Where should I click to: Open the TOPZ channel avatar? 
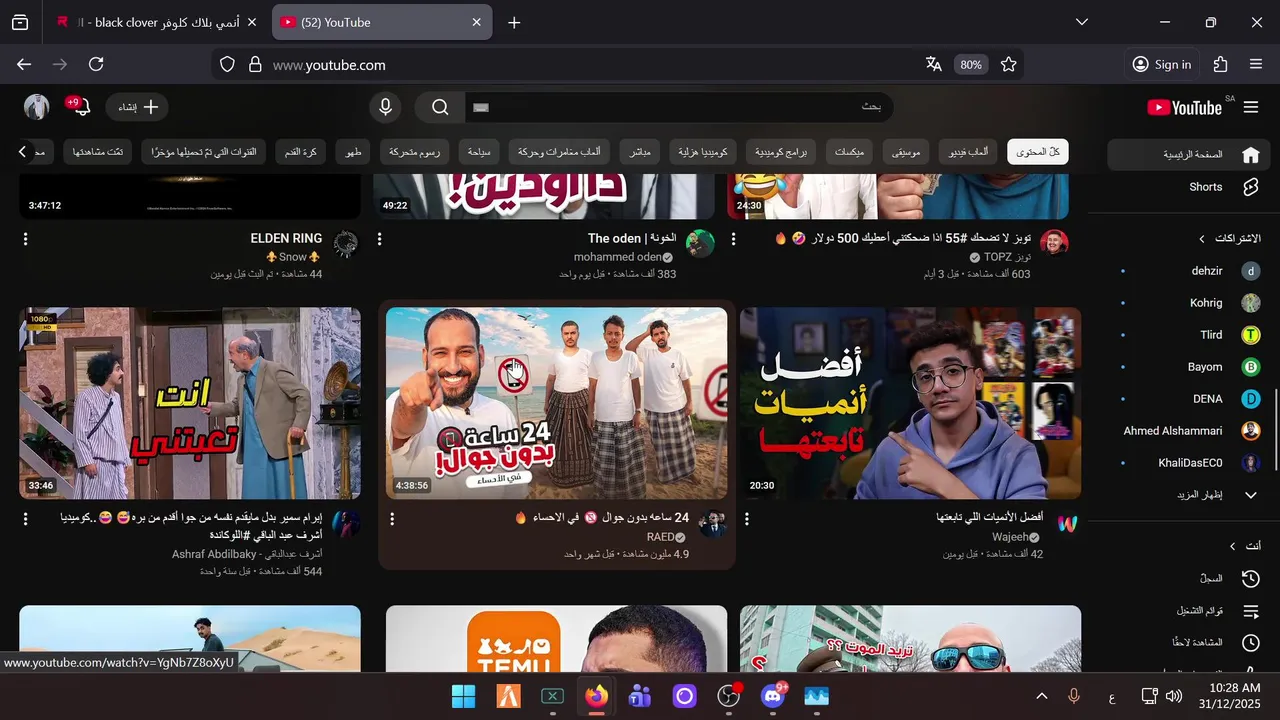(x=1054, y=243)
